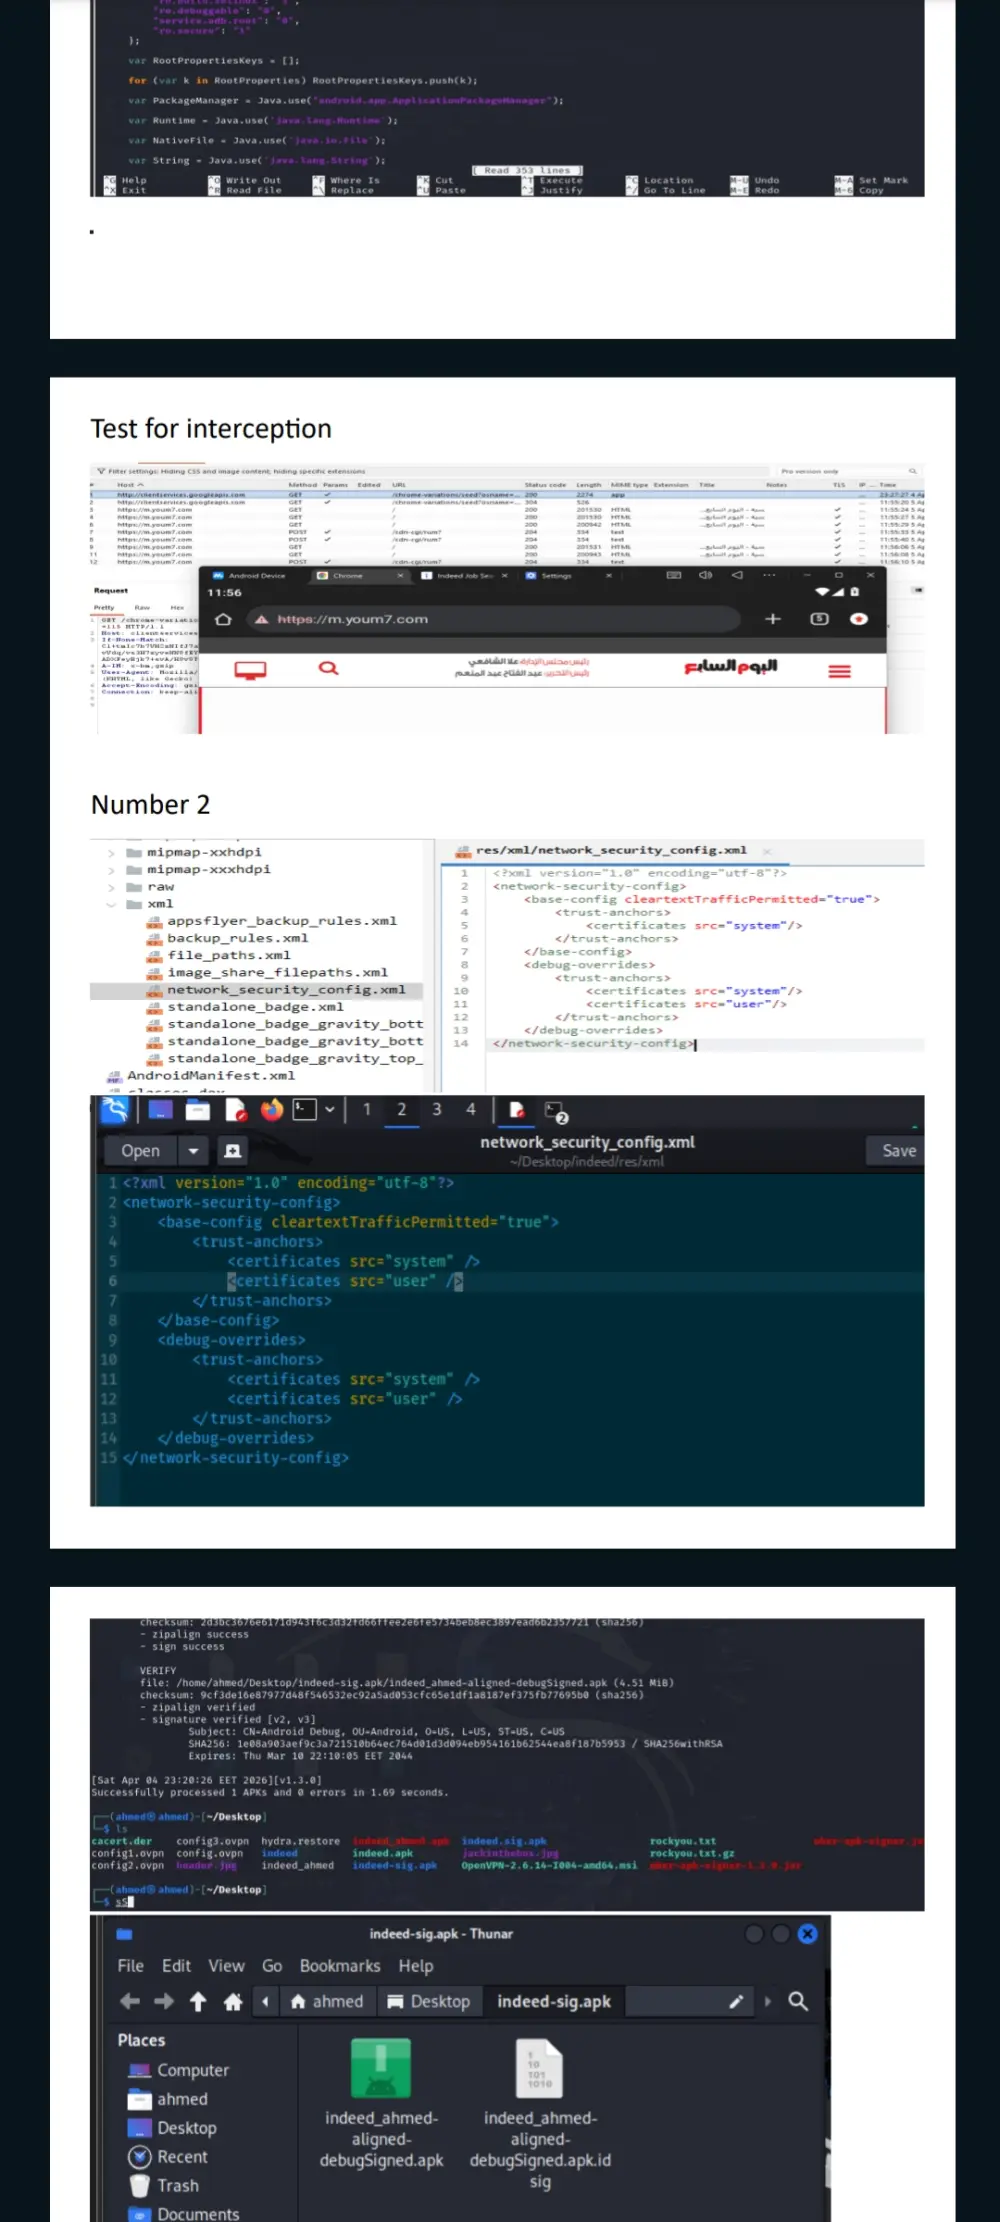Select Desktop in Places sidebar

pyautogui.click(x=172, y=2128)
